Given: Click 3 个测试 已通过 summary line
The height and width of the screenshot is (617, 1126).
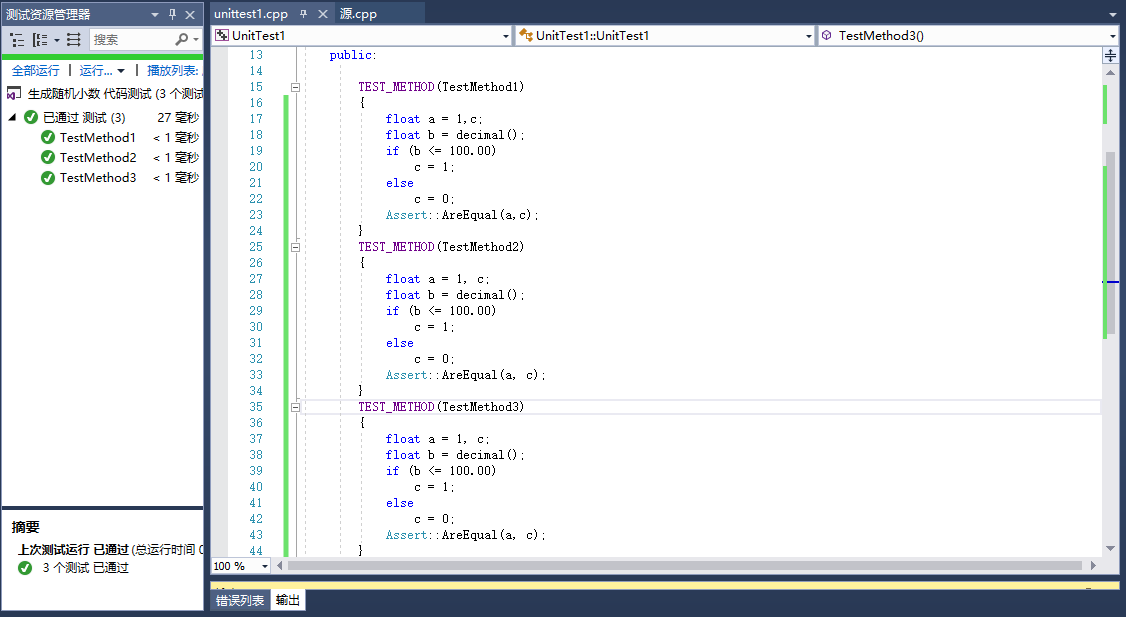Looking at the screenshot, I should 85,568.
